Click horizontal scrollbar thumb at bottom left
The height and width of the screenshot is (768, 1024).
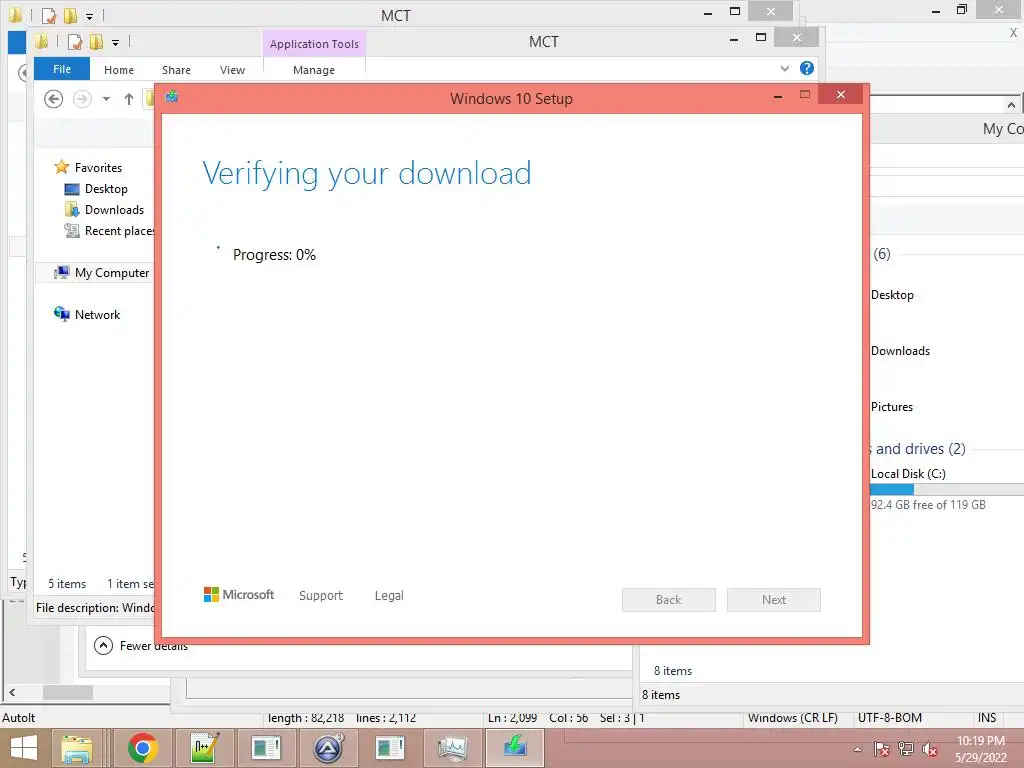coord(68,692)
